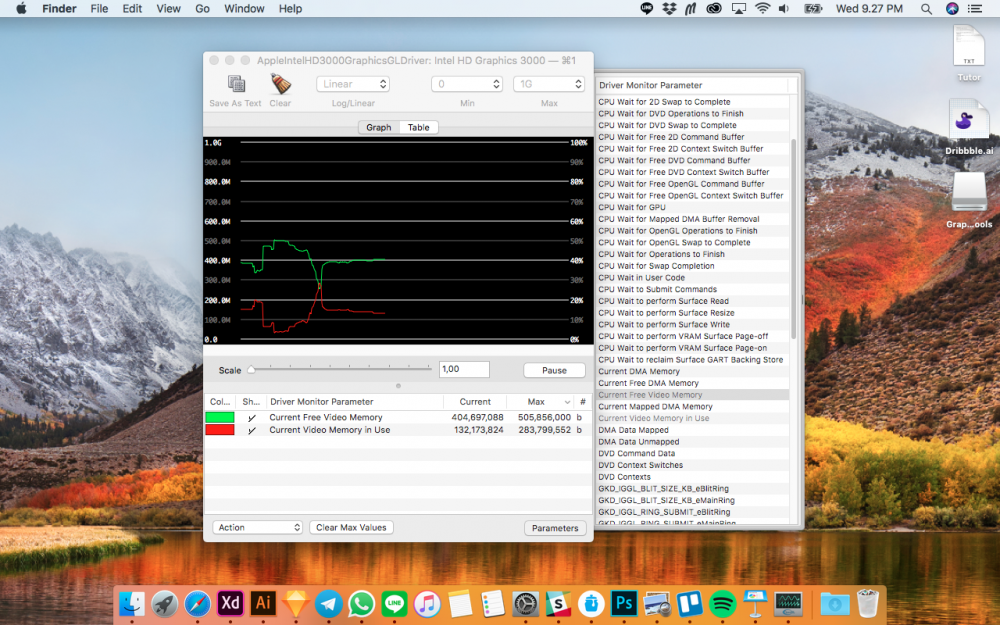
Task: Click the Current column header
Action: point(475,402)
